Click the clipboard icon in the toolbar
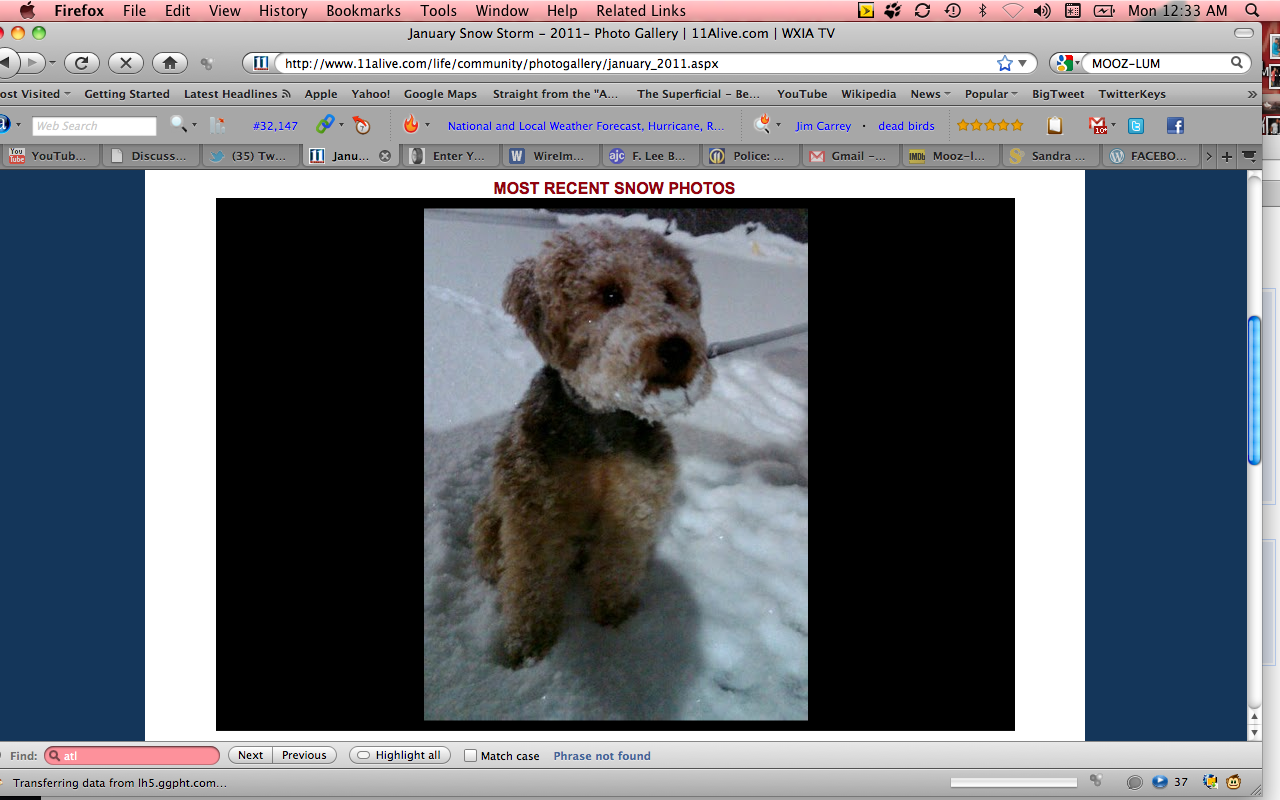The image size is (1280, 800). (1054, 126)
